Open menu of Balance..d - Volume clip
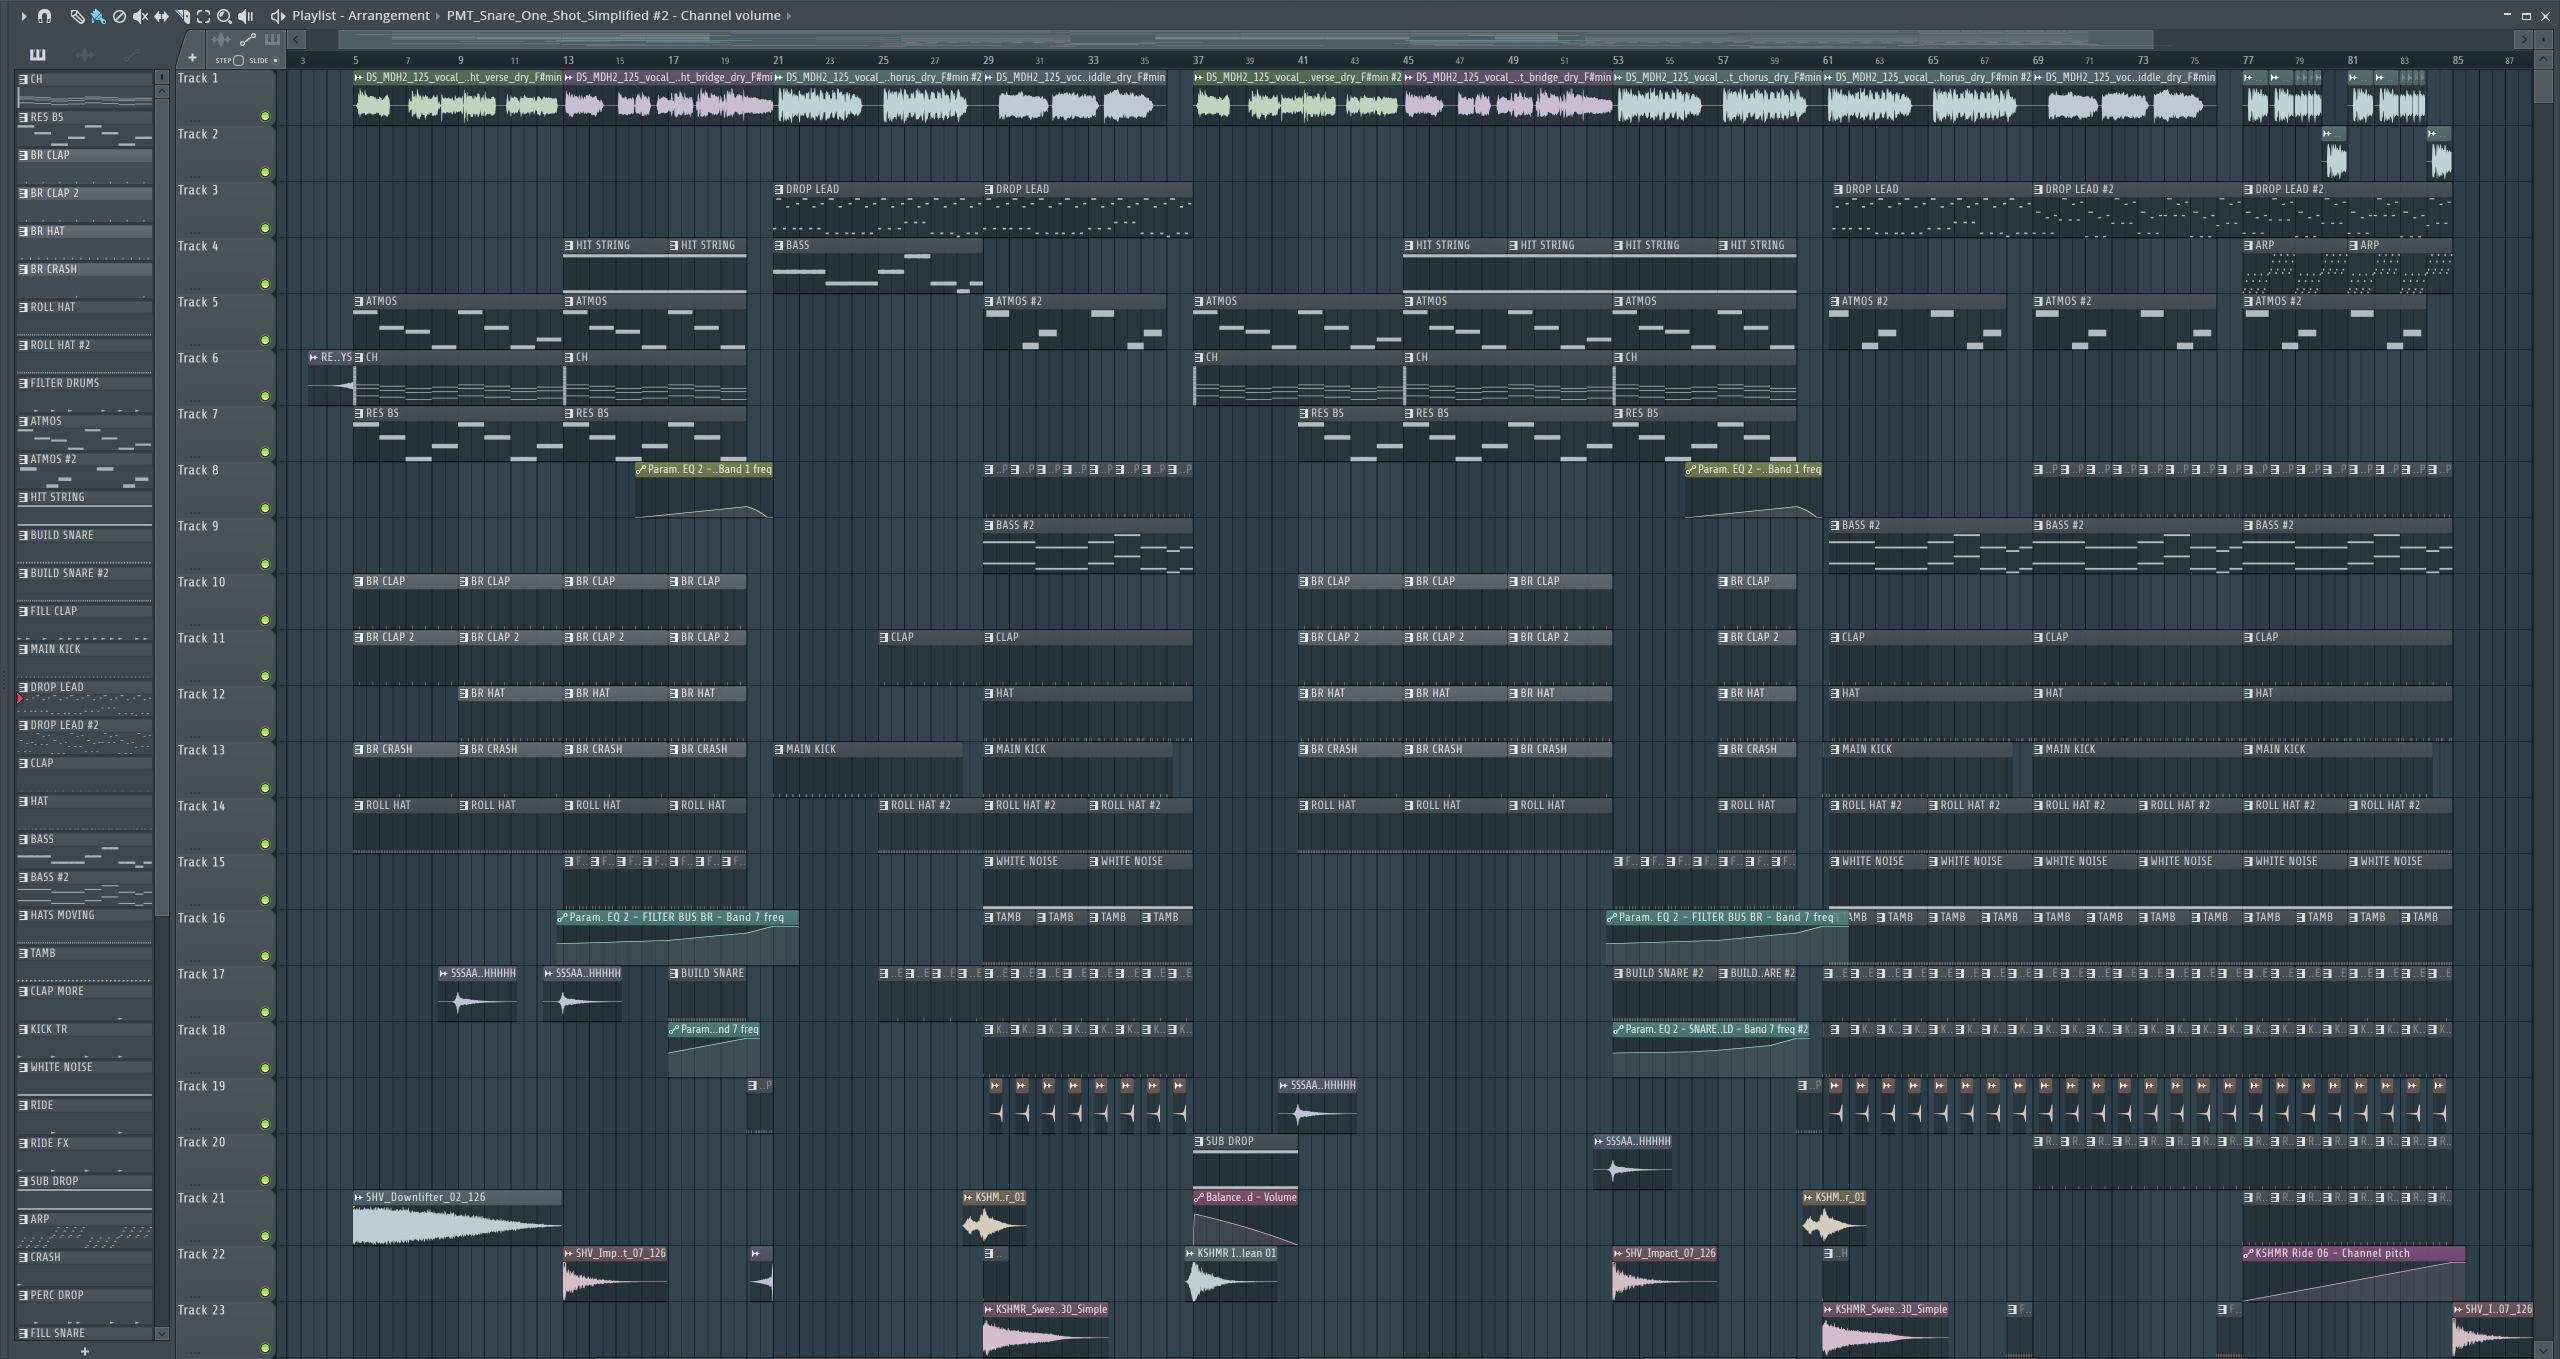2560x1359 pixels. 1199,1197
